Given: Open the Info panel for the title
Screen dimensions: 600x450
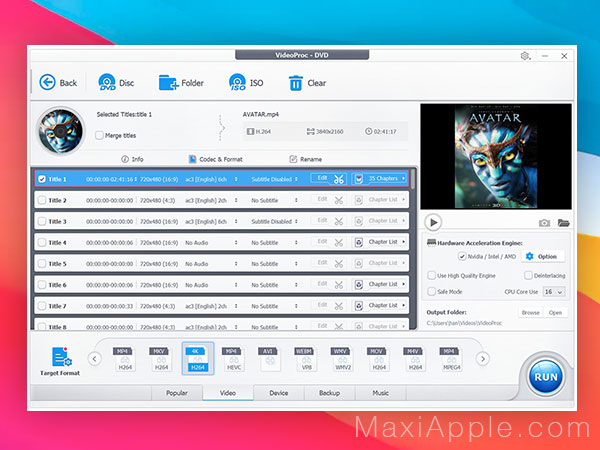Looking at the screenshot, I should (132, 159).
